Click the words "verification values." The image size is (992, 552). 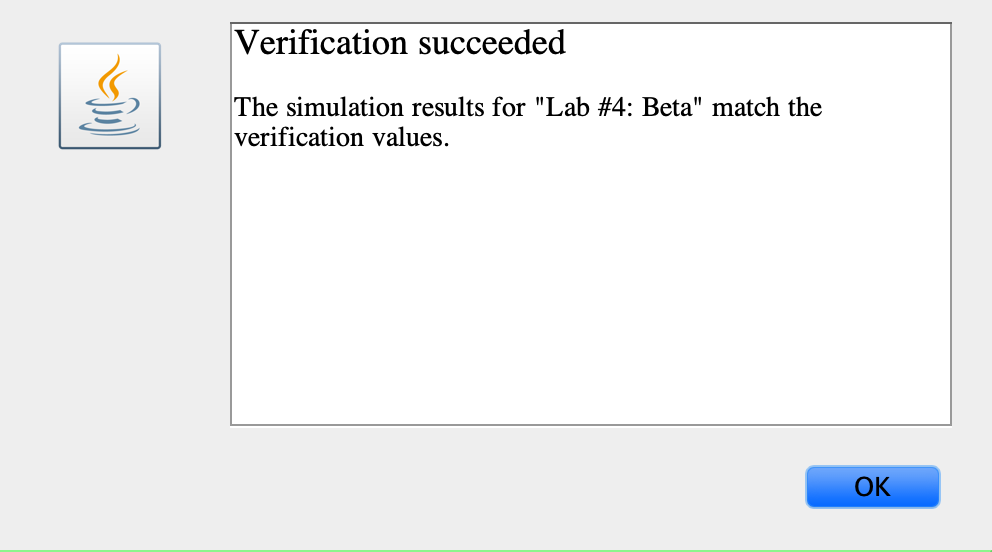coord(342,137)
